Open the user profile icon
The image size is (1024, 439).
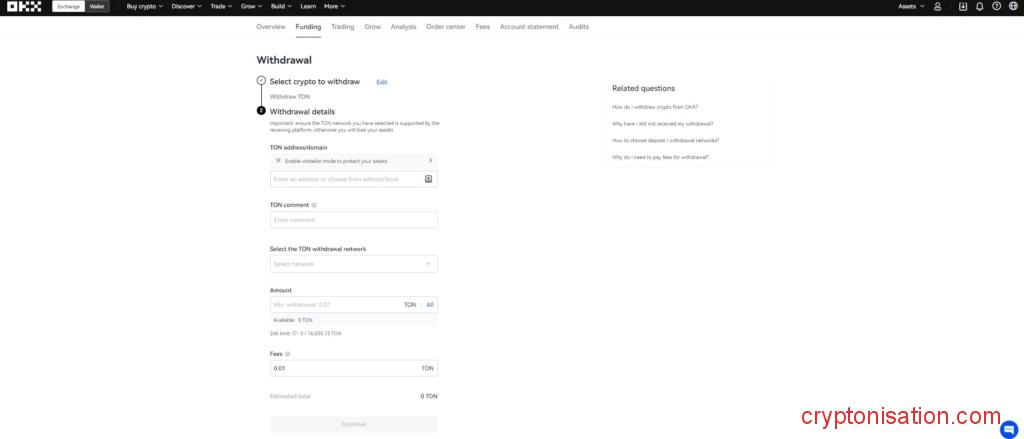pyautogui.click(x=937, y=6)
